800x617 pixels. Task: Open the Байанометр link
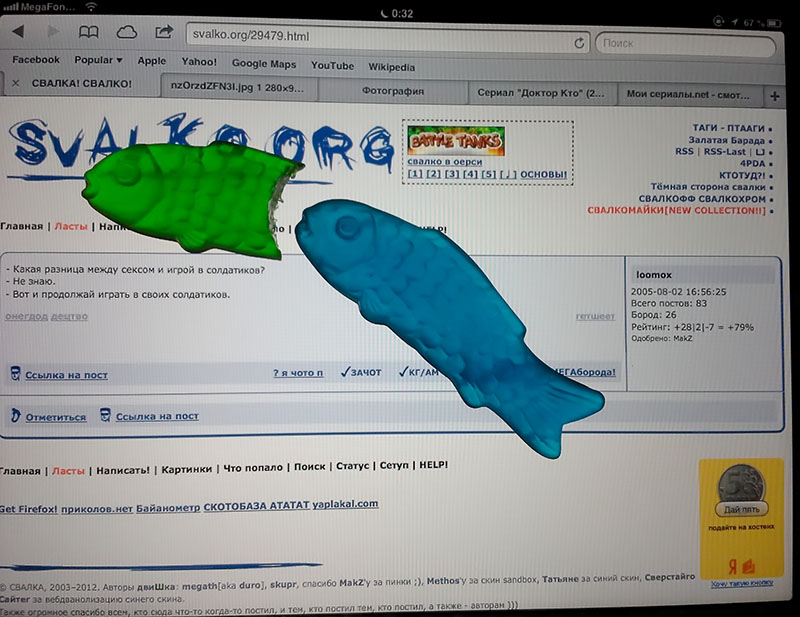[x=168, y=508]
